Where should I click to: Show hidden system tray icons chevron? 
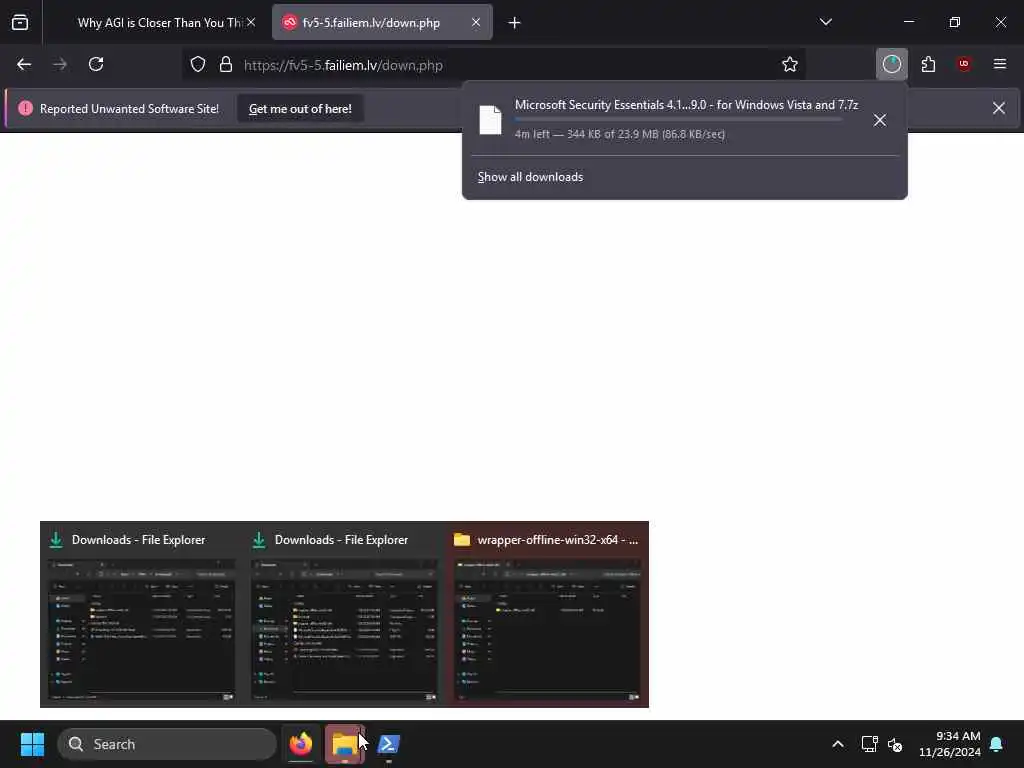tap(837, 744)
